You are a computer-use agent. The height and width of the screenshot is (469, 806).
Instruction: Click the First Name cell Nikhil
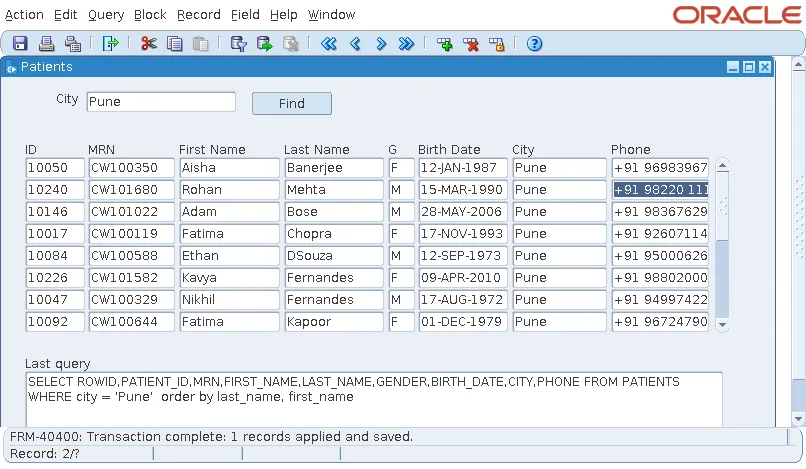pos(229,300)
